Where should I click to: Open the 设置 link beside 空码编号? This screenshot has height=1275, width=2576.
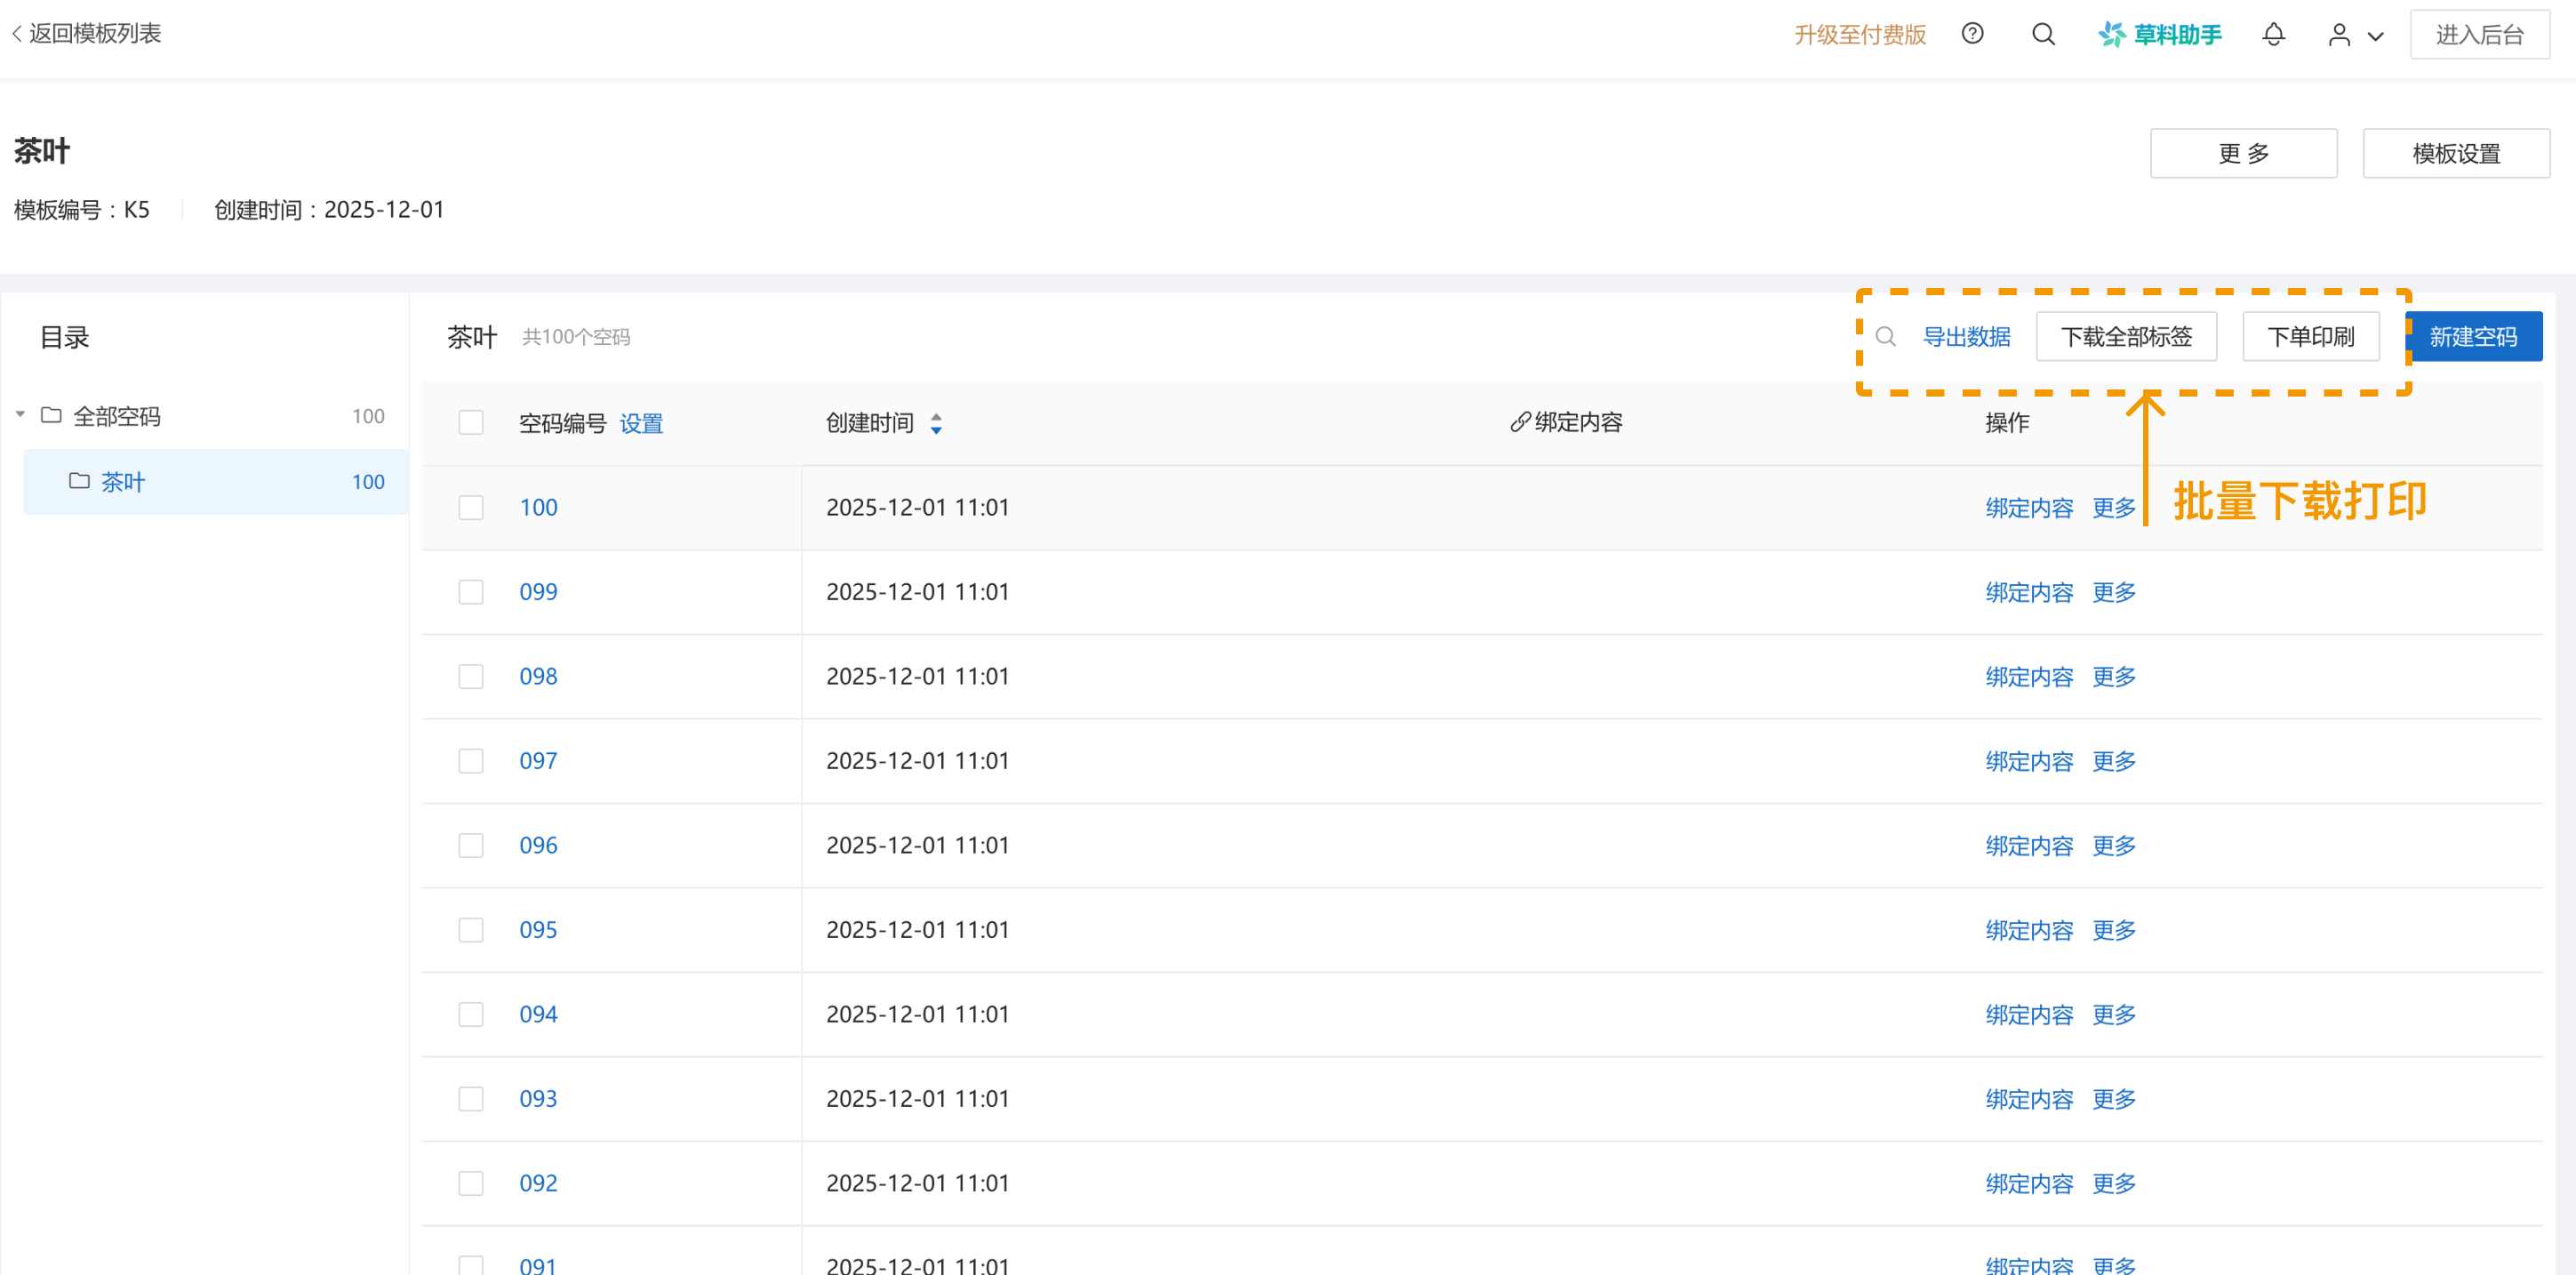pos(641,424)
